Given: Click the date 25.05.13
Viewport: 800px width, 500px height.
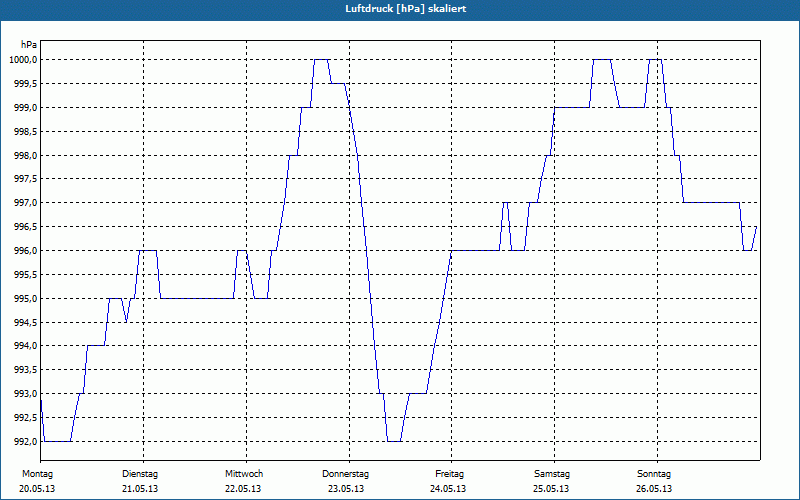Looking at the screenshot, I should [551, 489].
